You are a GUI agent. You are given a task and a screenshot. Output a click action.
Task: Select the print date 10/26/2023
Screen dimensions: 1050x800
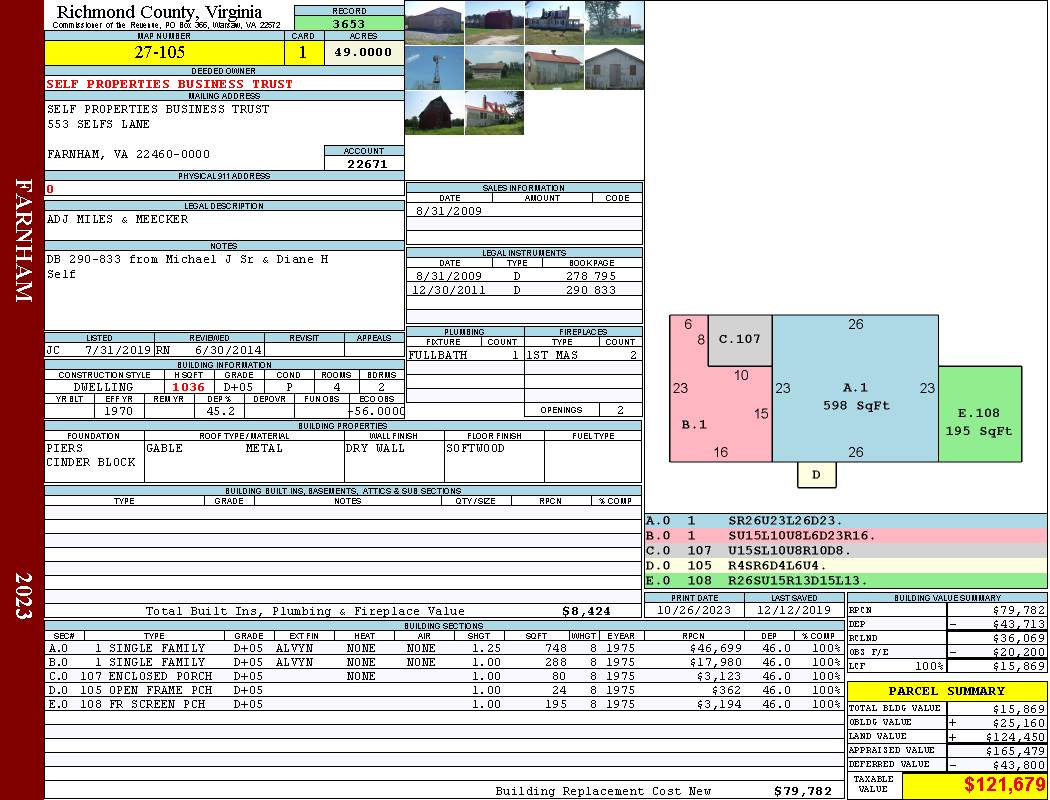[694, 611]
